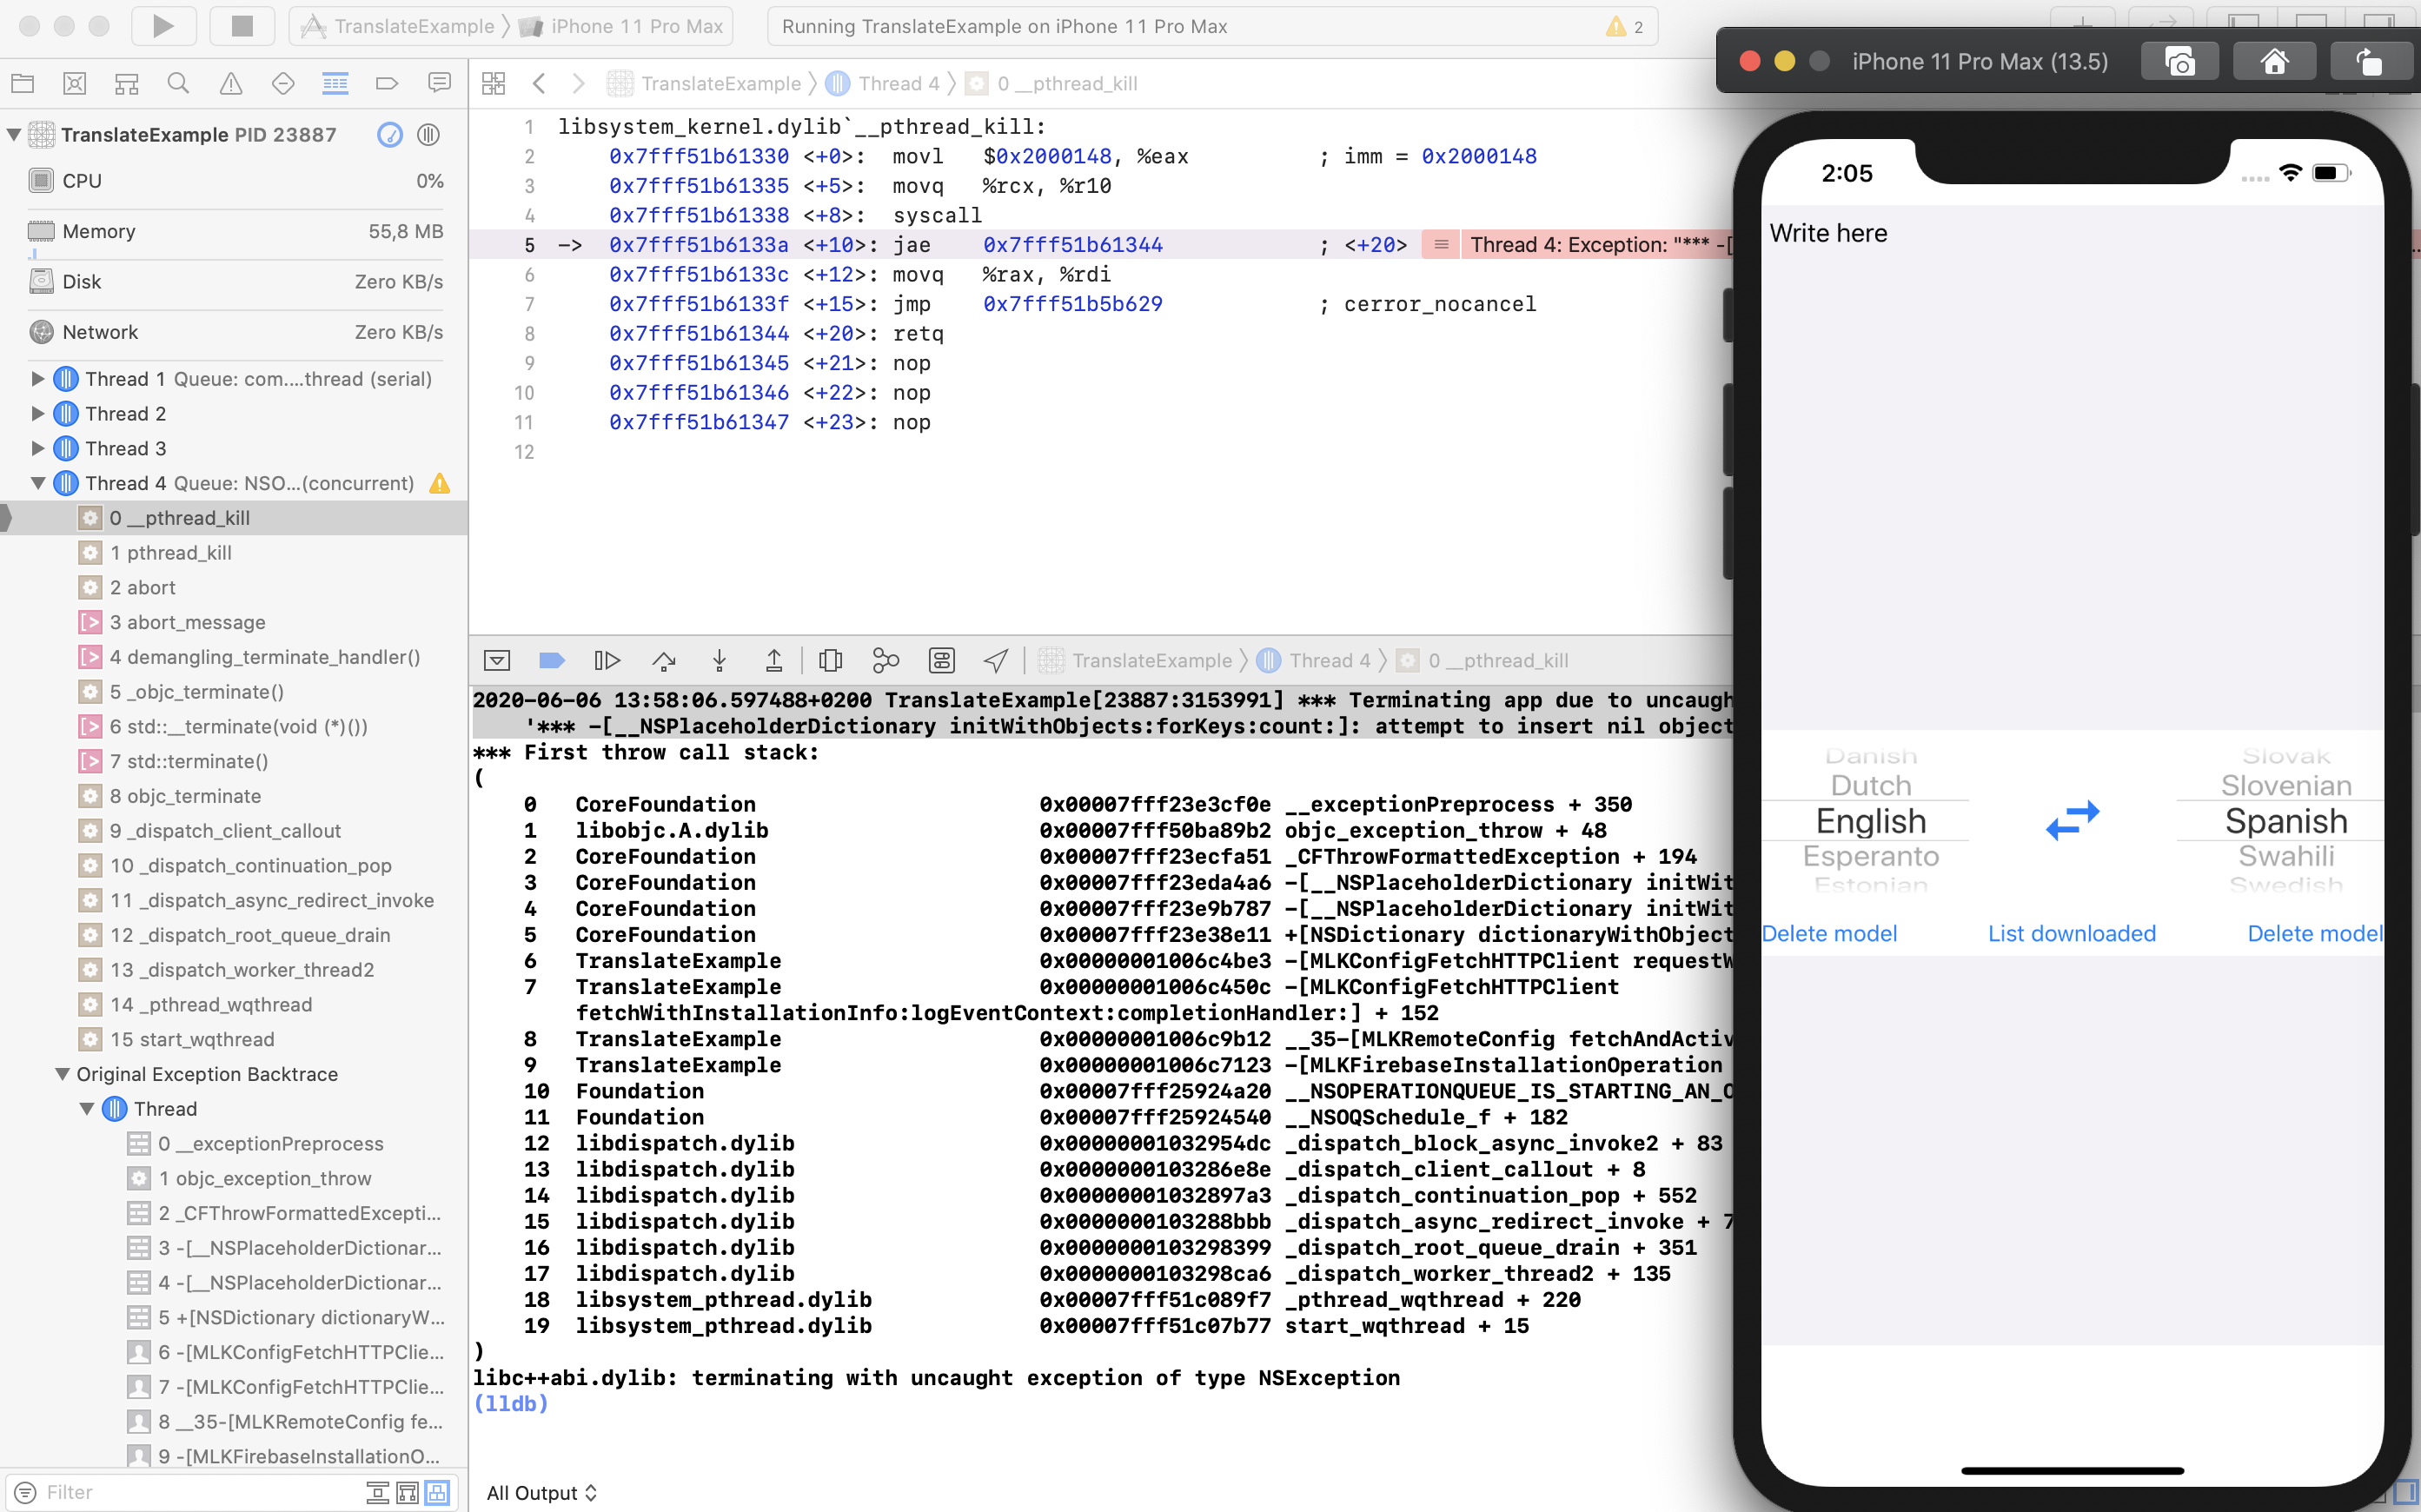Click Thread 4 in editor jump bar
The height and width of the screenshot is (1512, 2421).
pyautogui.click(x=884, y=83)
